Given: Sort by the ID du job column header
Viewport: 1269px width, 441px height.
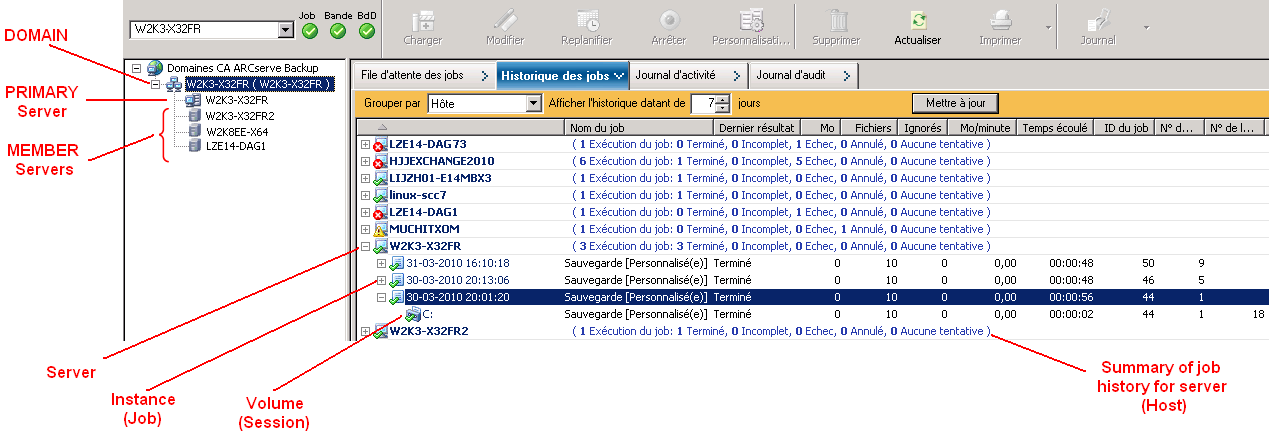Looking at the screenshot, I should pyautogui.click(x=1124, y=128).
